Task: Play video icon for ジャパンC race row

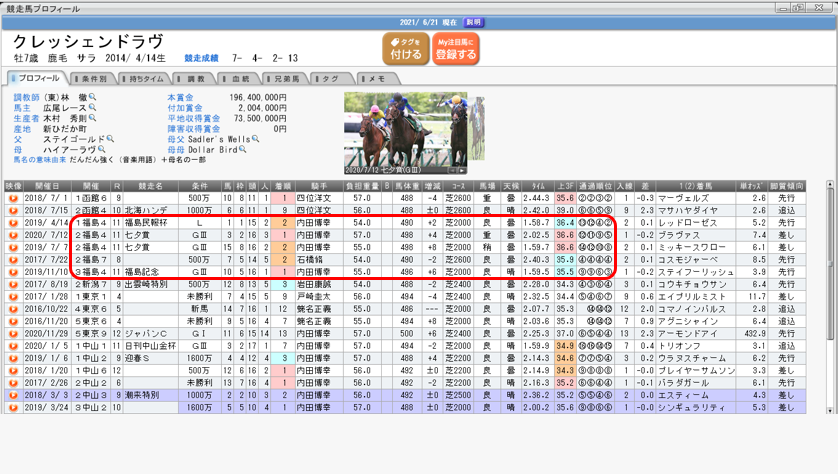Action: pos(14,333)
